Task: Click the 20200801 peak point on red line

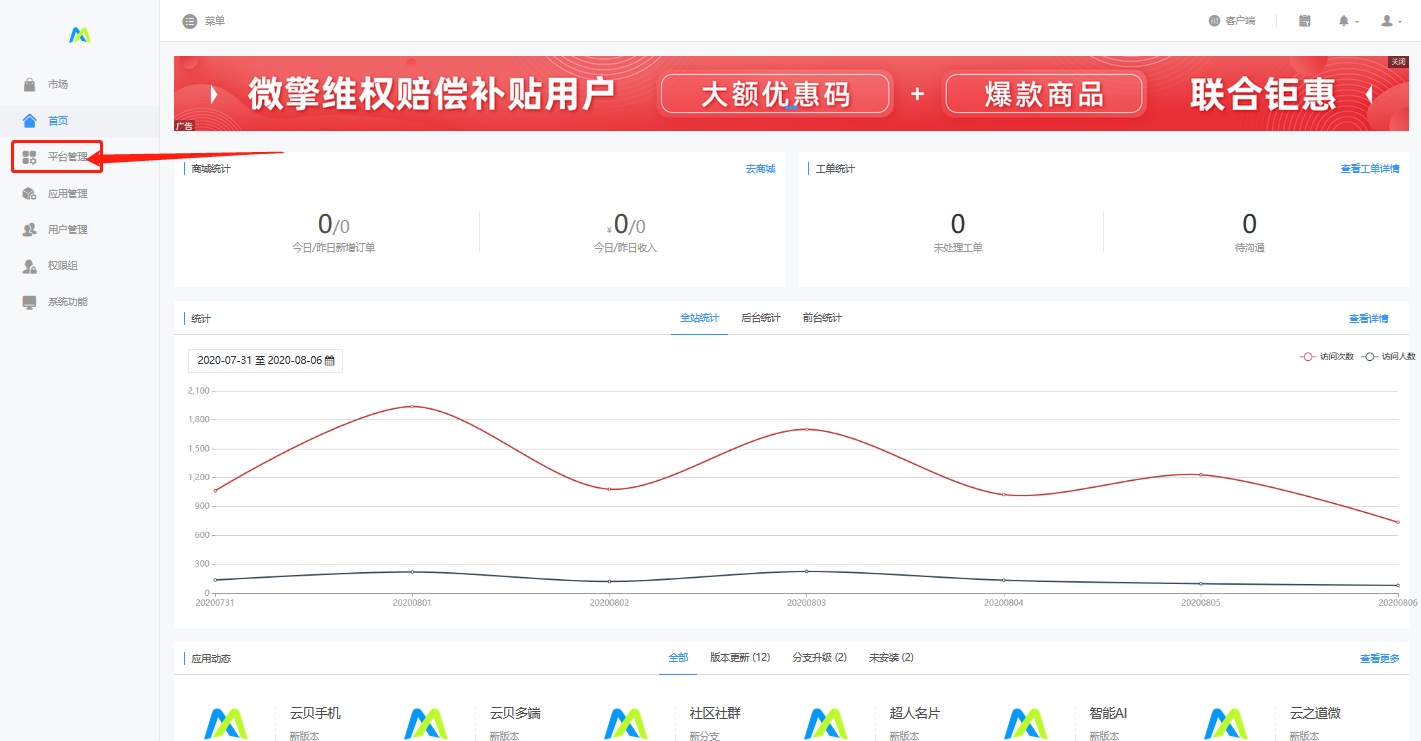Action: 412,406
